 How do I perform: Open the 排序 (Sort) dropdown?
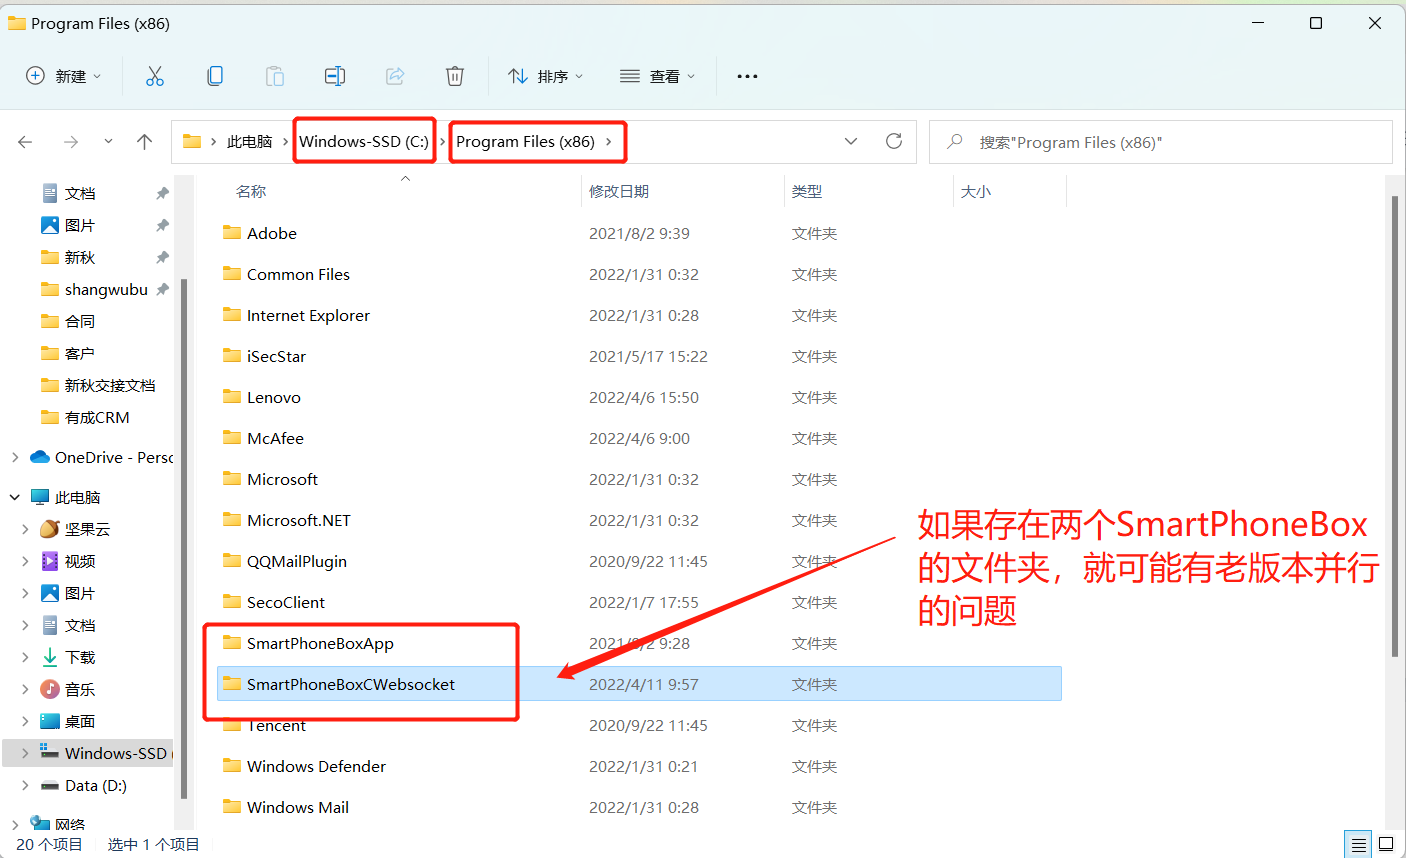[545, 76]
